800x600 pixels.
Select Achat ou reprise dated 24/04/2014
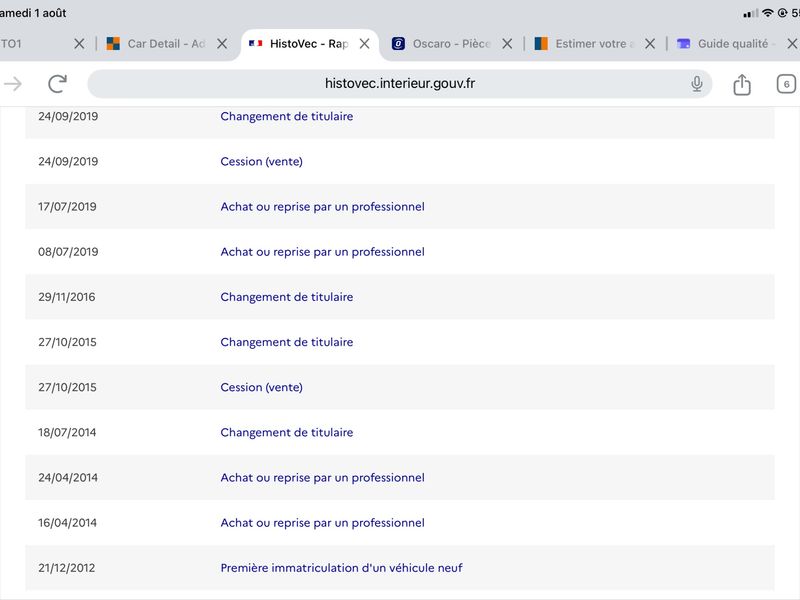tap(322, 478)
